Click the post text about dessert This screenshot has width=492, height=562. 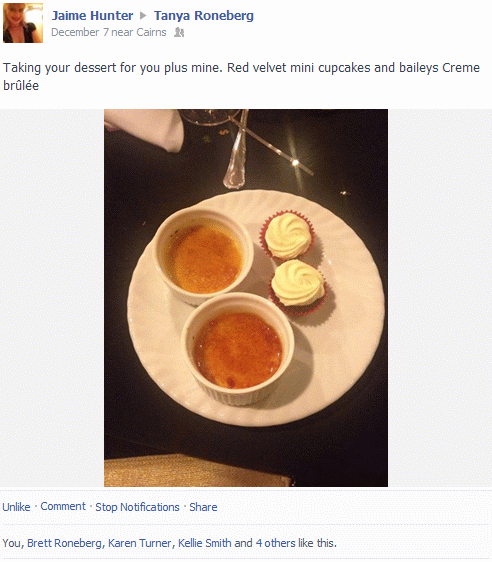241,76
